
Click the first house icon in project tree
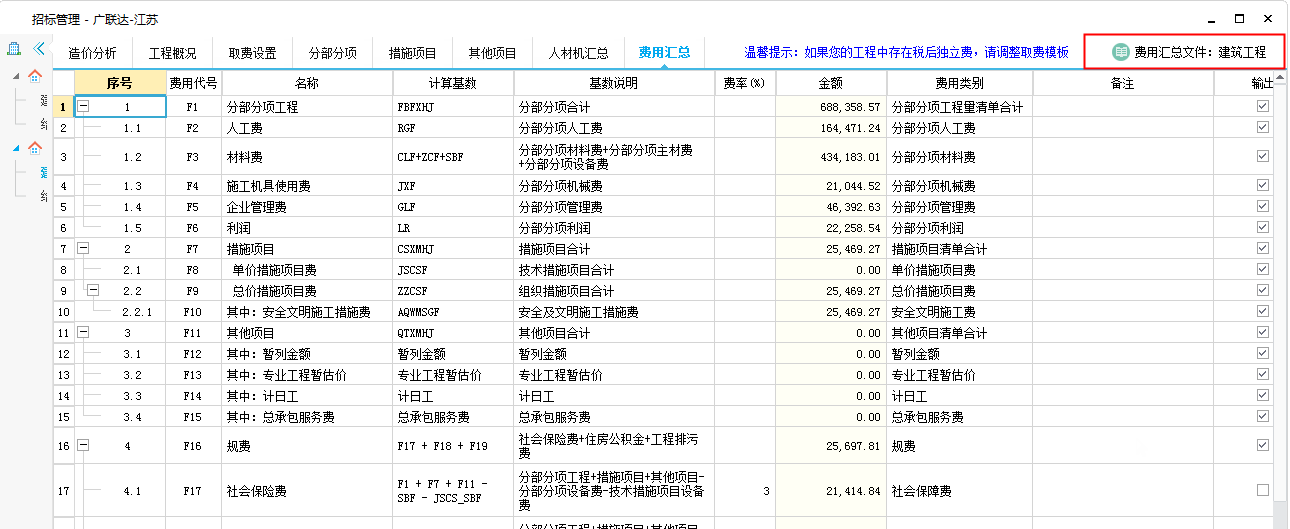click(x=35, y=76)
